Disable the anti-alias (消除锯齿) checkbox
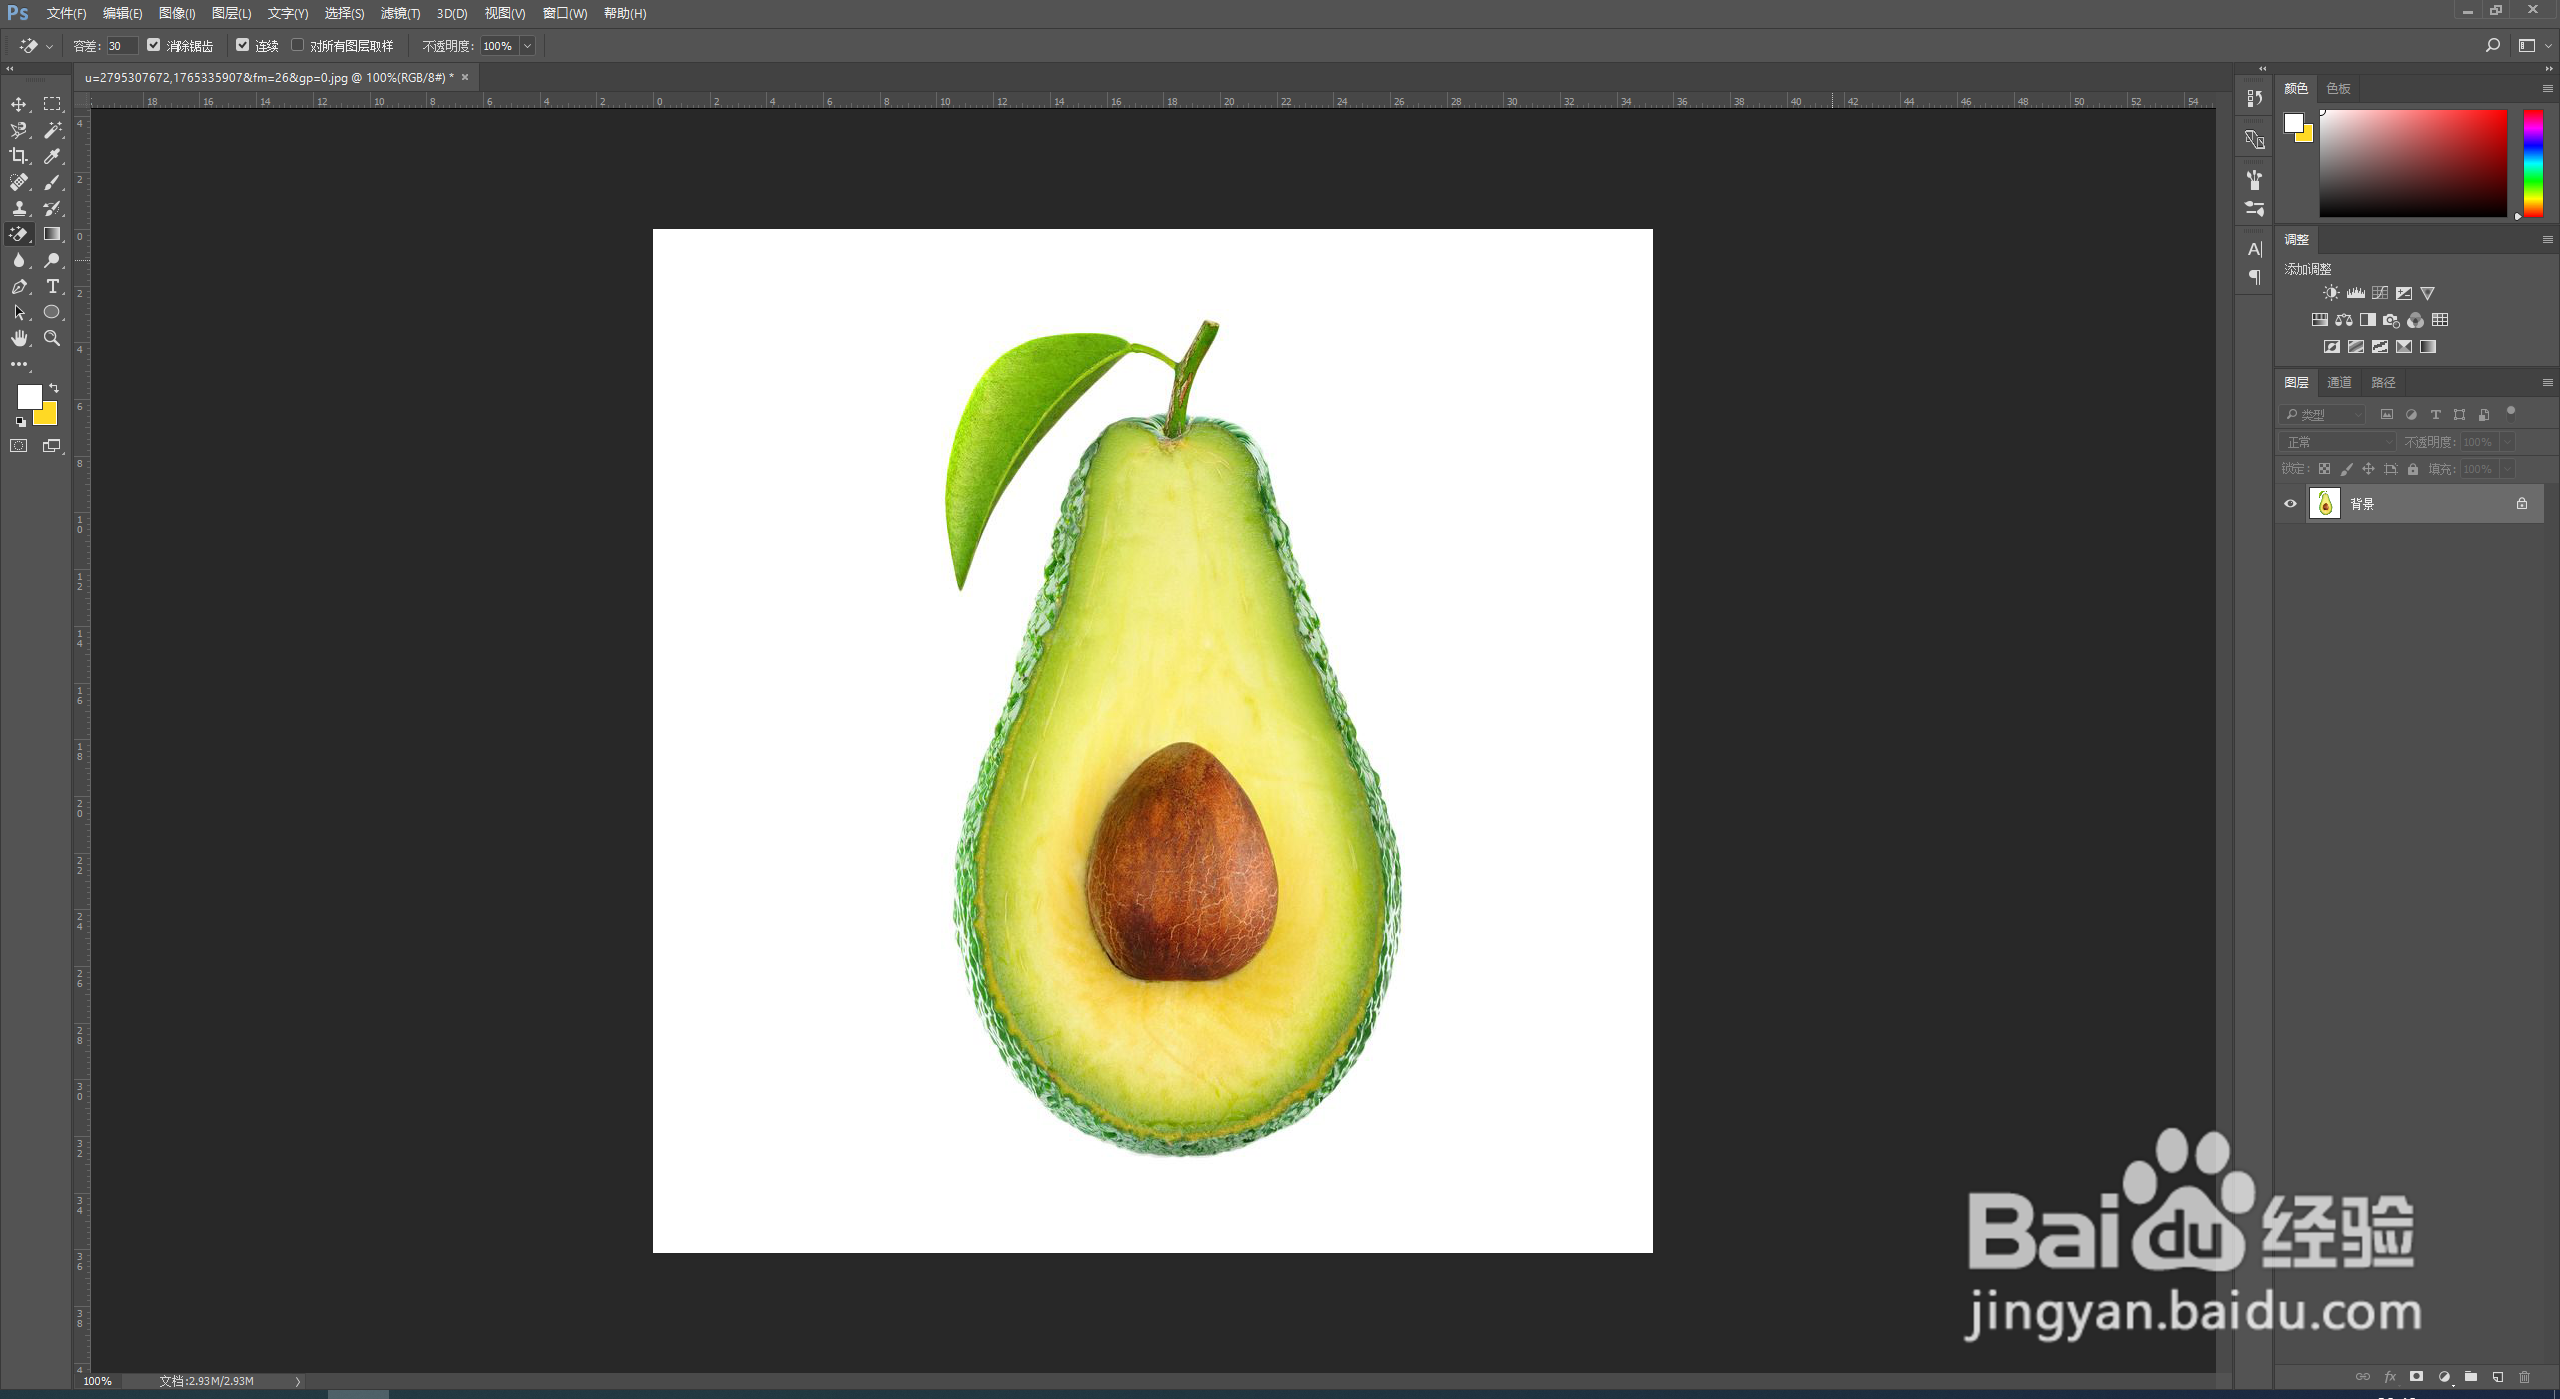The image size is (2560, 1399). click(154, 45)
